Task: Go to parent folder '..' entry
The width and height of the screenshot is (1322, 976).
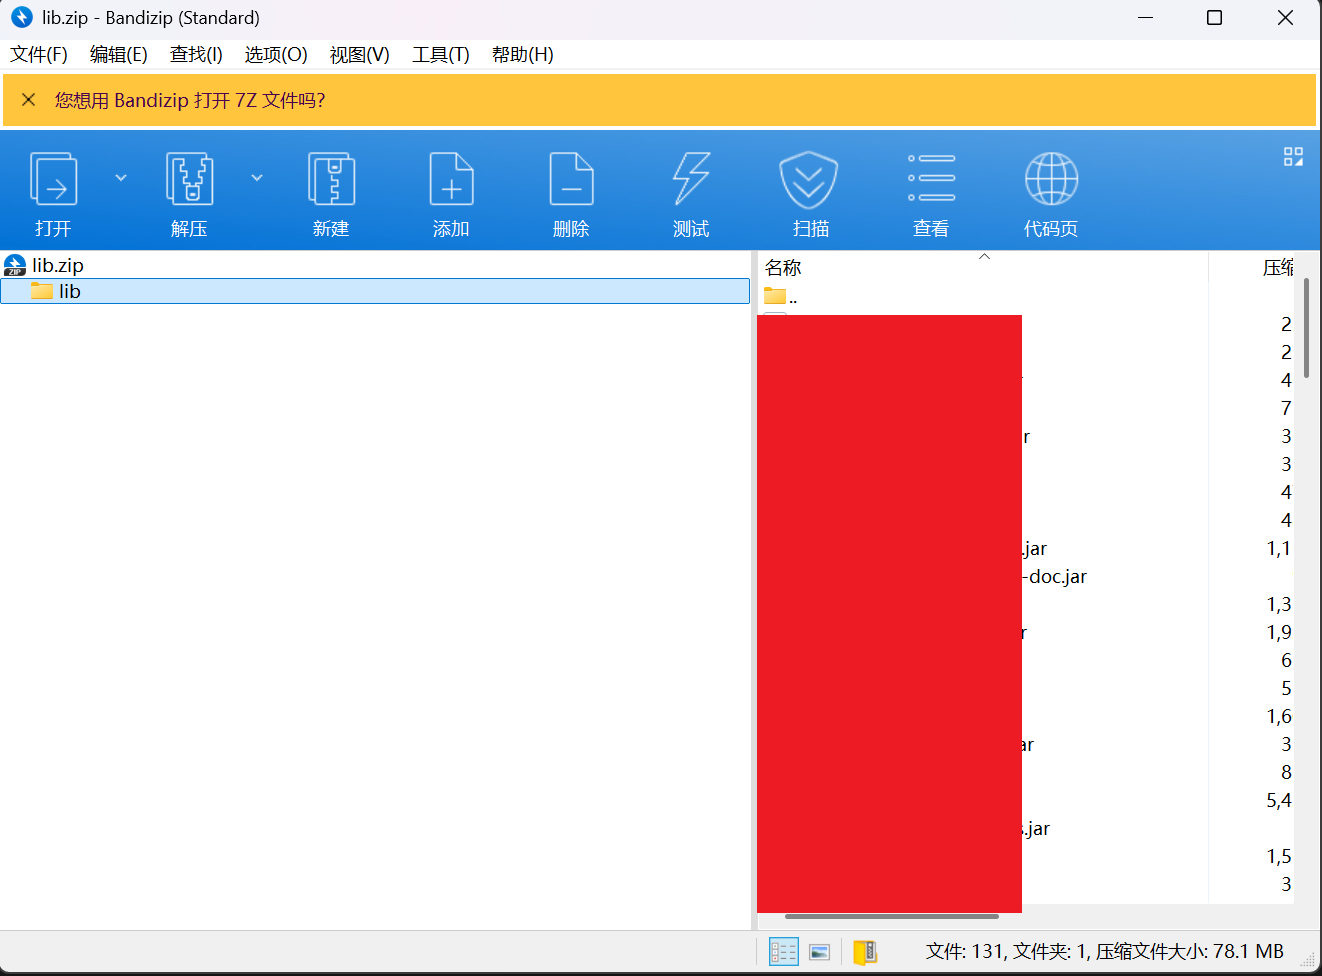Action: 780,296
